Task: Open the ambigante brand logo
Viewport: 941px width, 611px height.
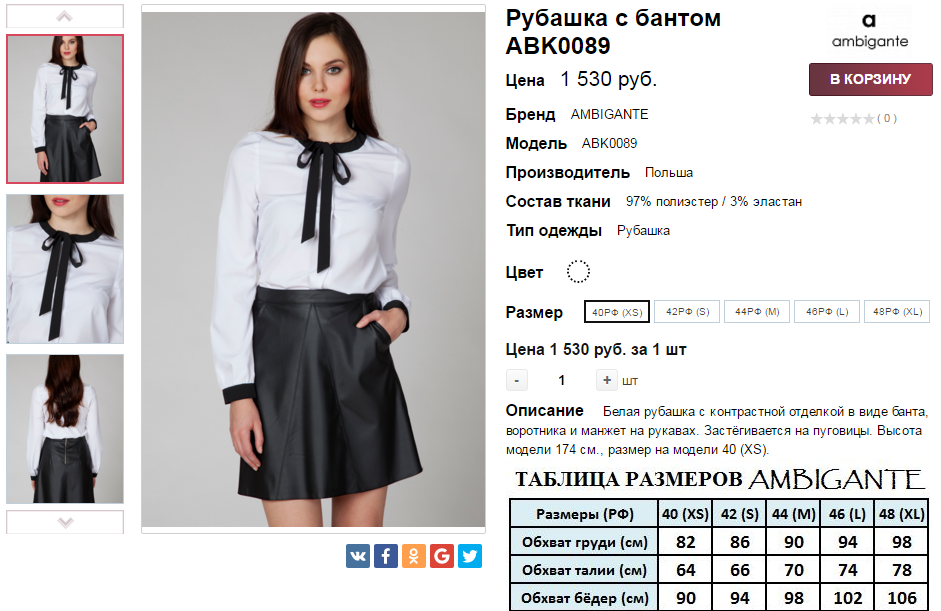Action: [x=870, y=30]
